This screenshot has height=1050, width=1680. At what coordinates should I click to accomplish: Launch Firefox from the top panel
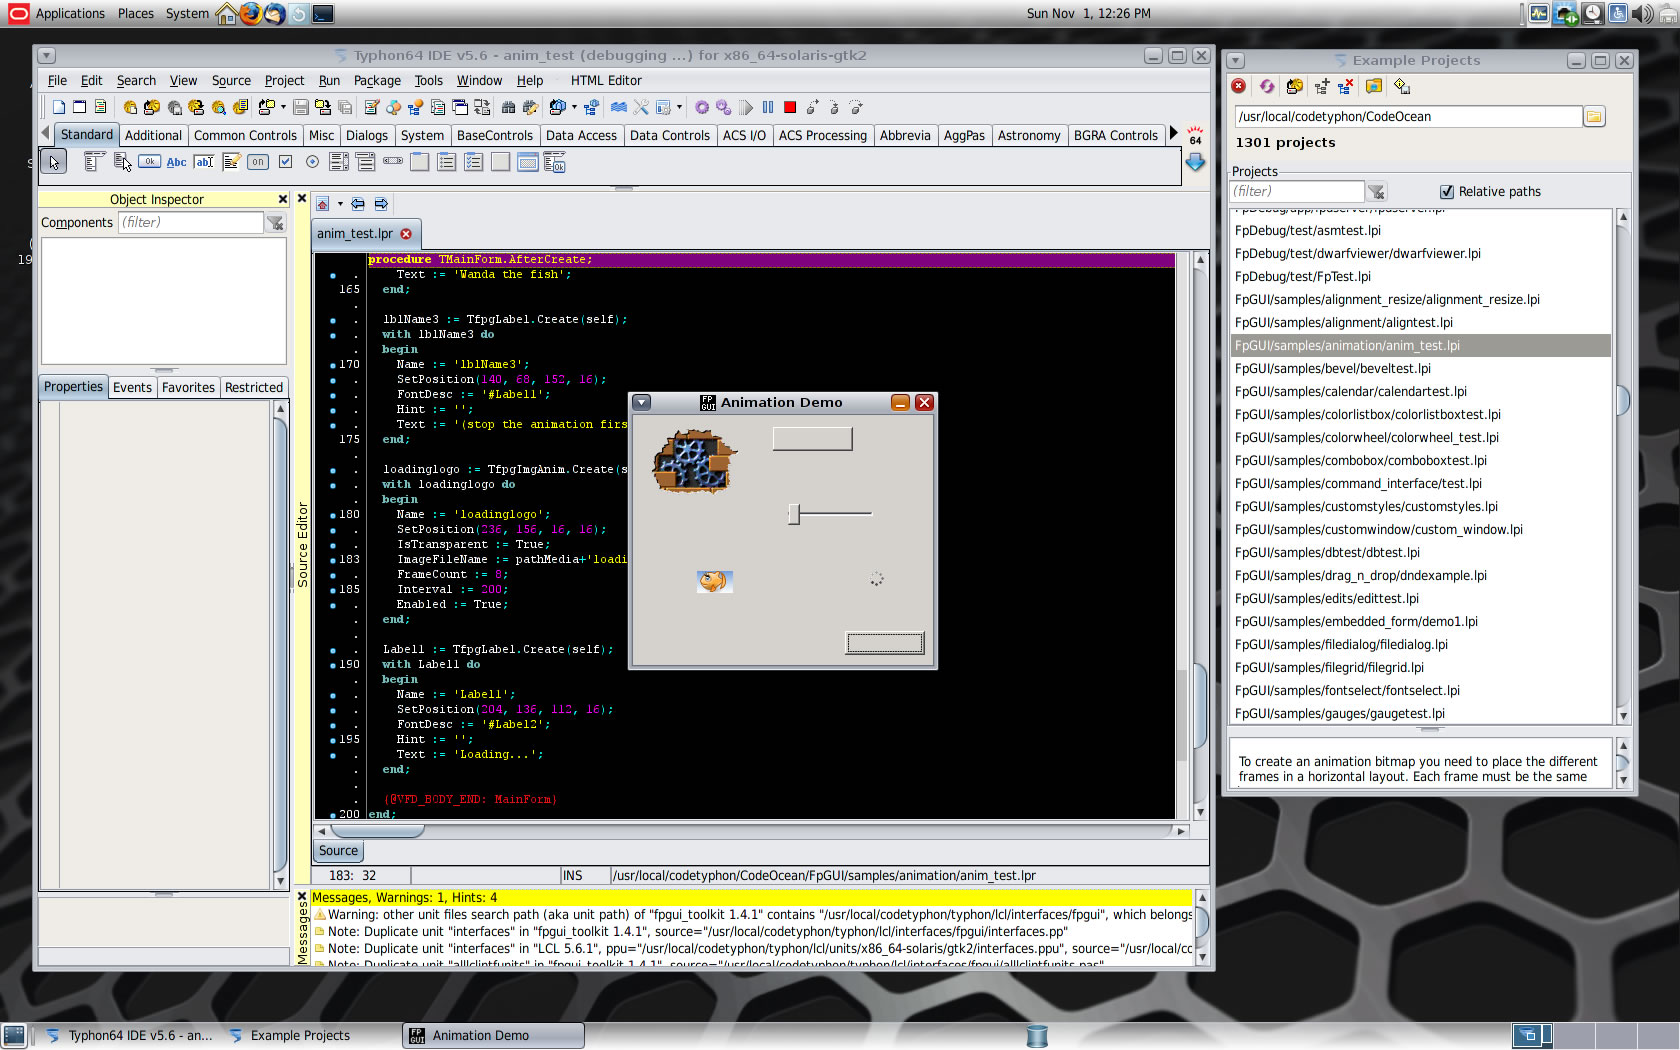pyautogui.click(x=250, y=13)
